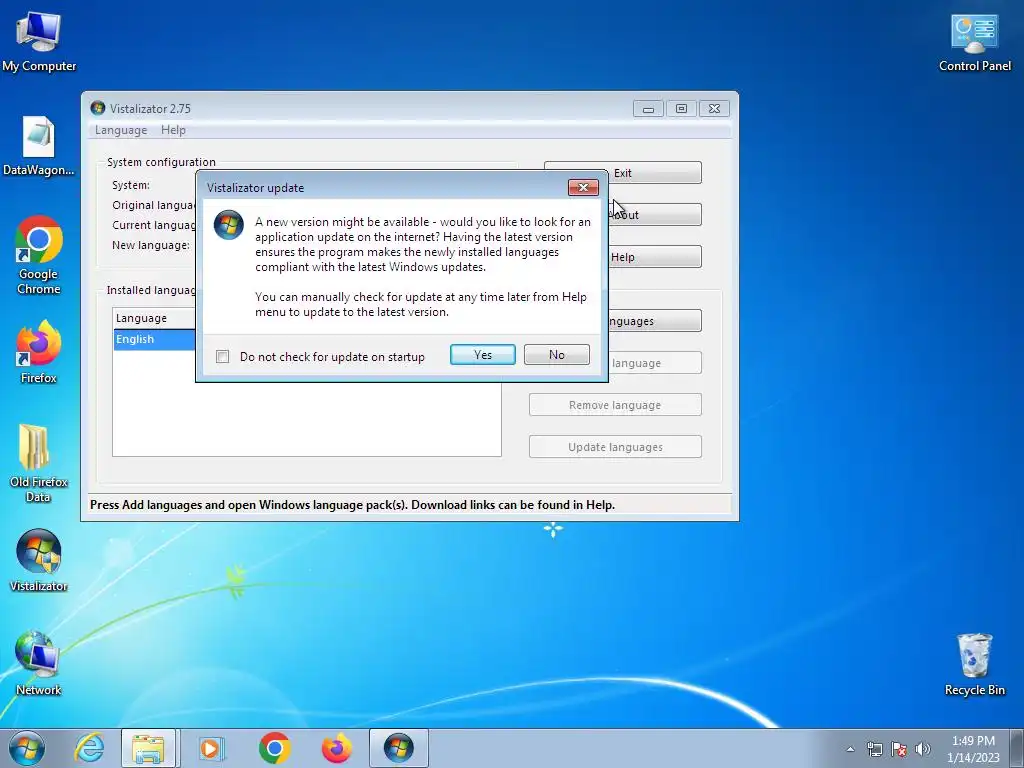Open the Network desktop icon
The image size is (1024, 768).
point(39,663)
